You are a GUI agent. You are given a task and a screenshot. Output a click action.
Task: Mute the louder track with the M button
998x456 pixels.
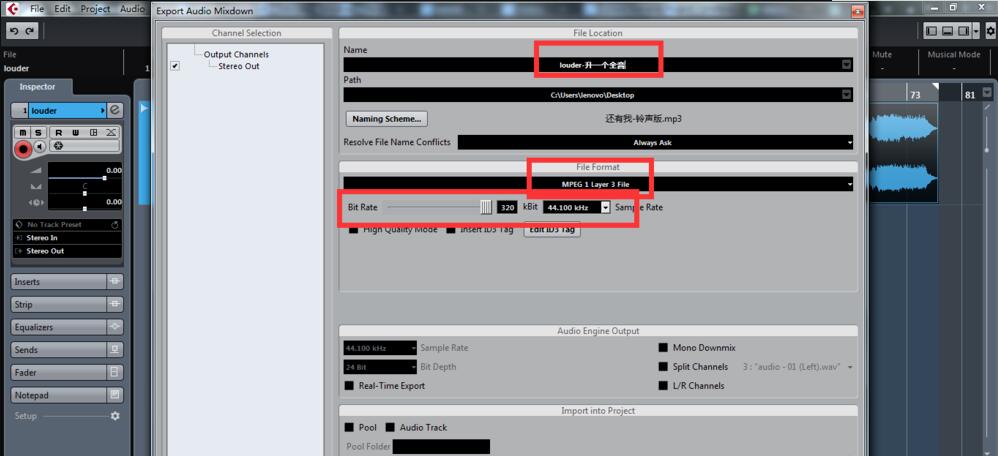coord(23,132)
